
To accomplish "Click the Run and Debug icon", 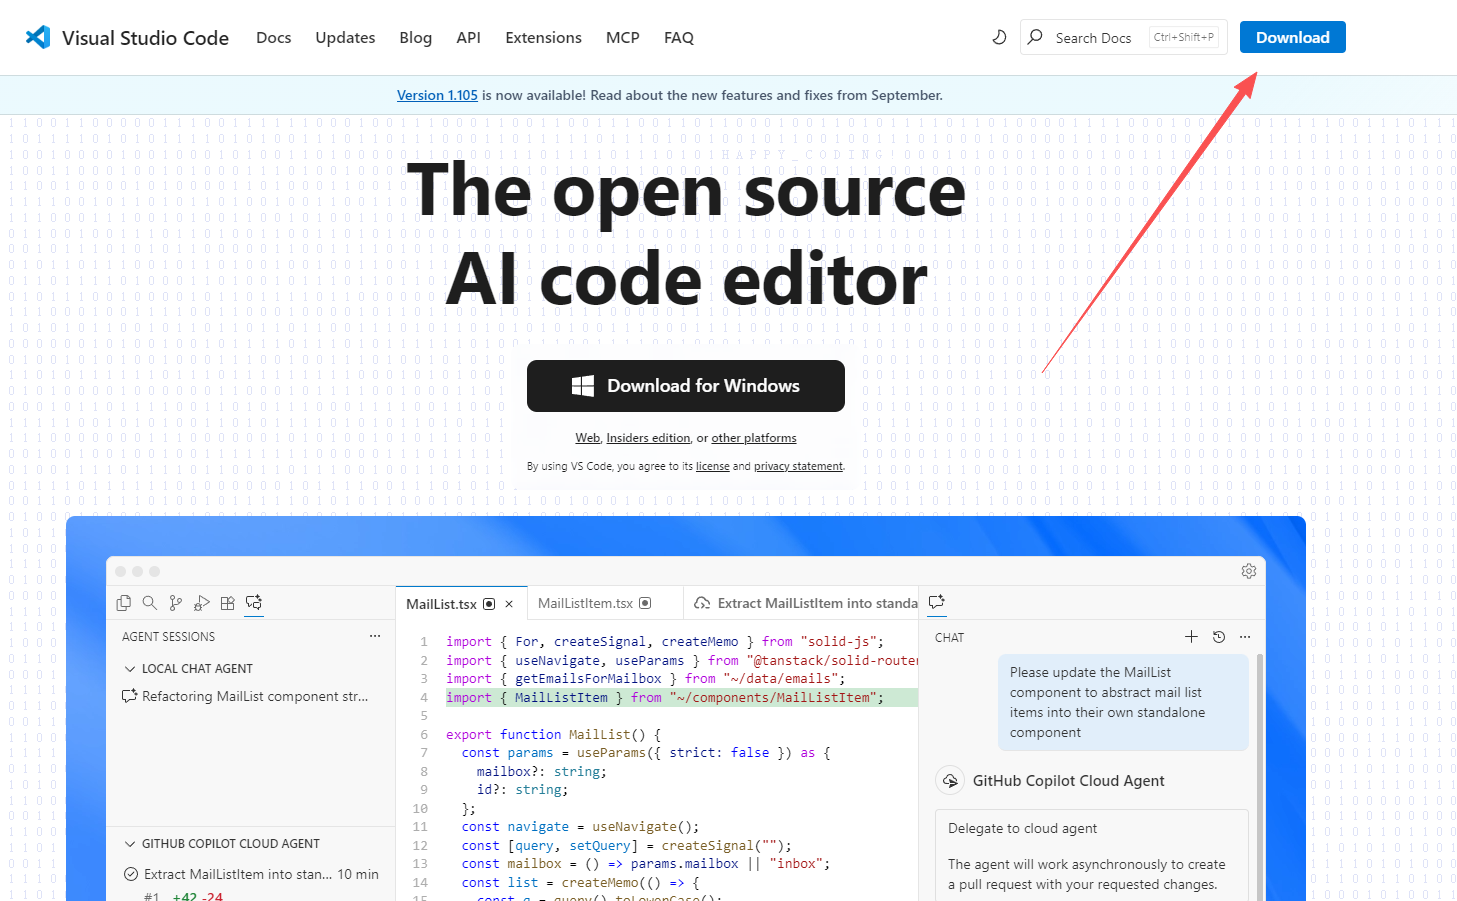I will [202, 603].
